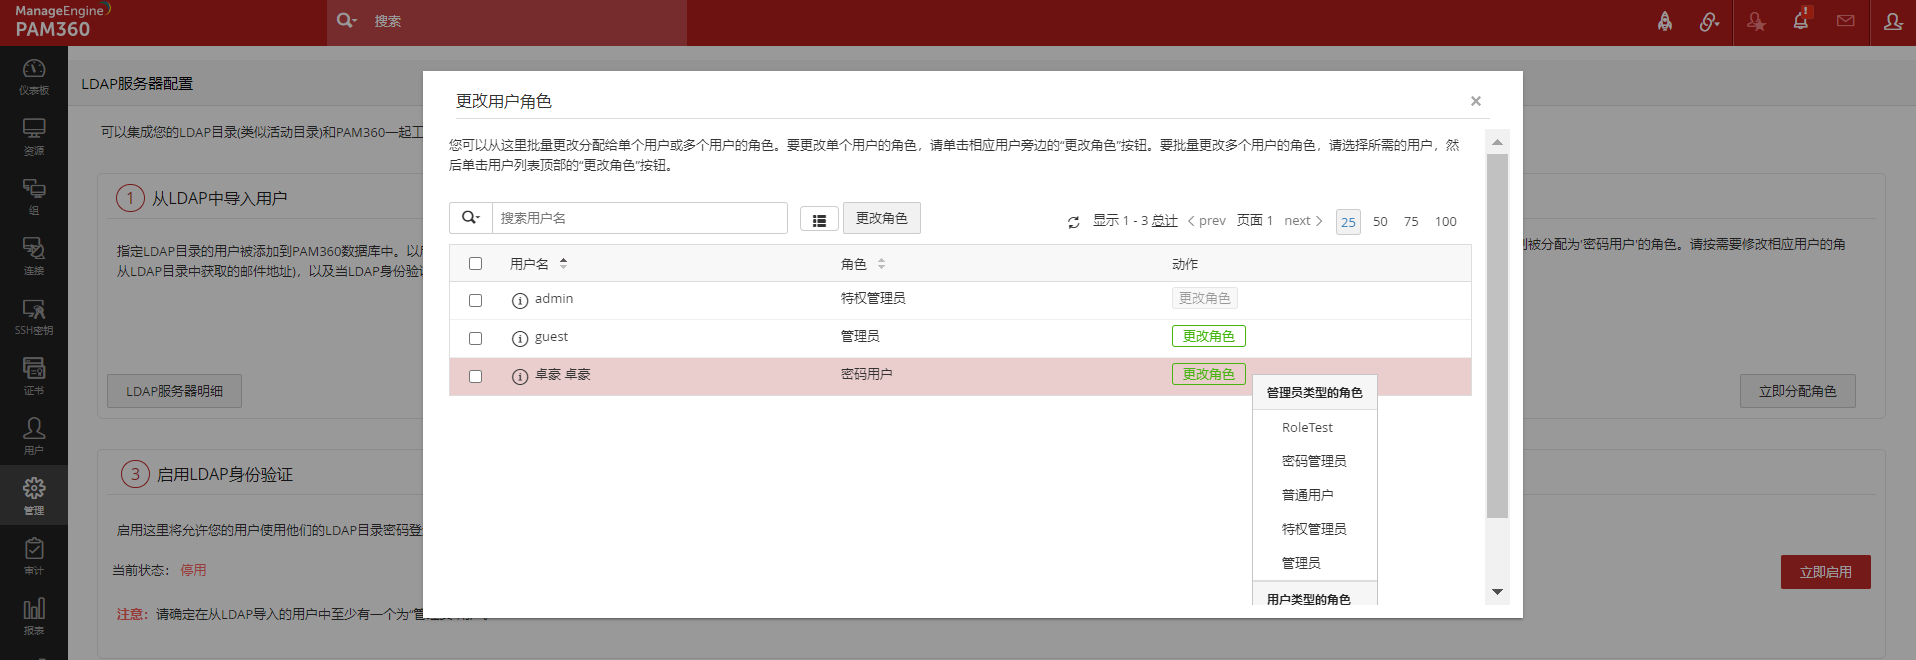Click the info icon next to 卓豪 卓豪
The height and width of the screenshot is (660, 1916).
519,376
